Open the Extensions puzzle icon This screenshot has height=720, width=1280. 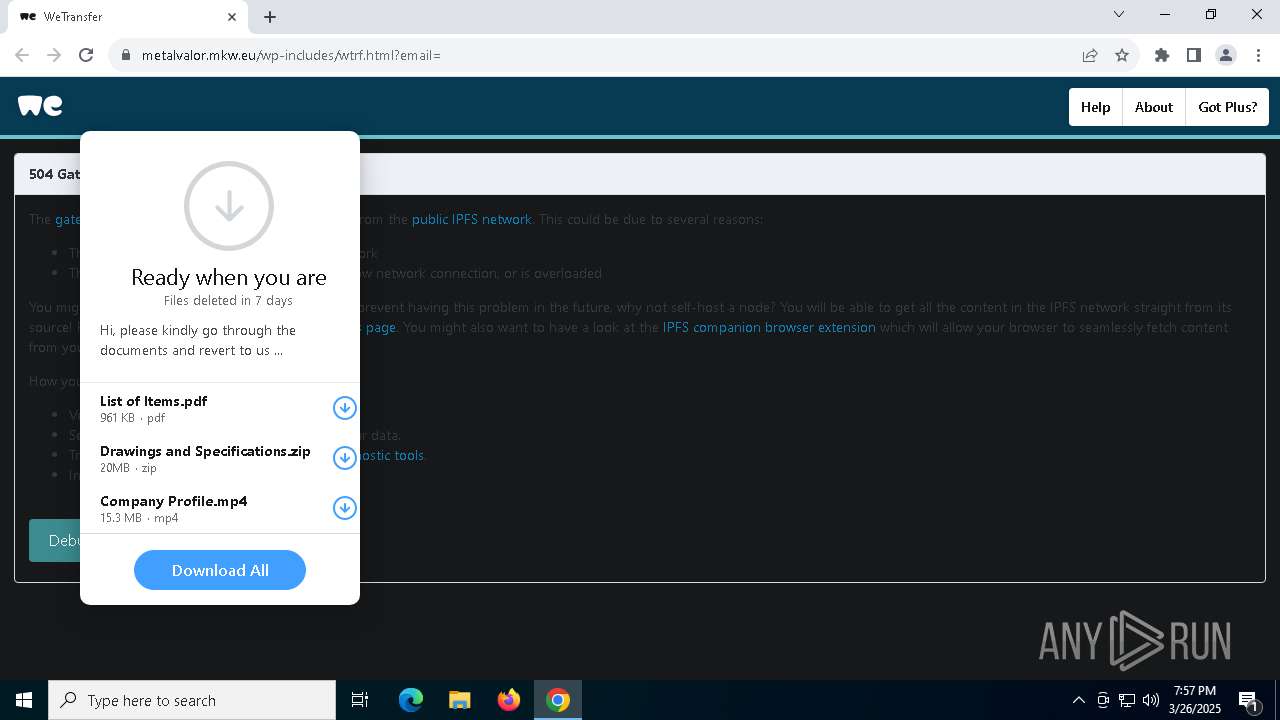click(1162, 55)
